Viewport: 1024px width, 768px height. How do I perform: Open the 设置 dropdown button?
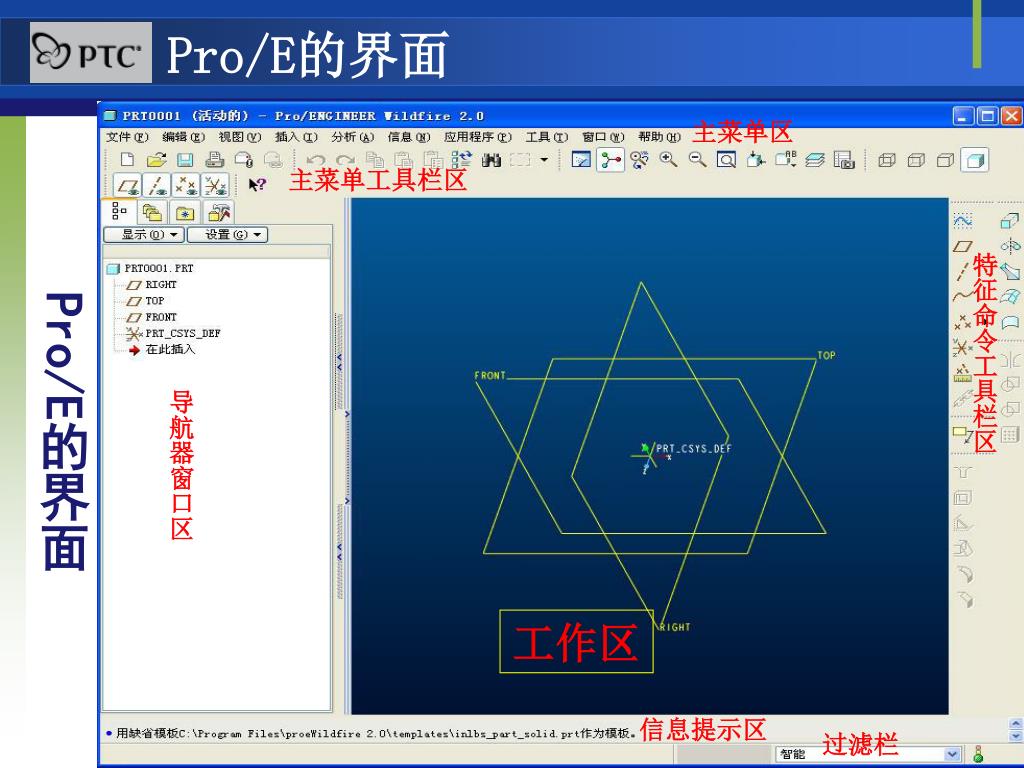pos(227,234)
